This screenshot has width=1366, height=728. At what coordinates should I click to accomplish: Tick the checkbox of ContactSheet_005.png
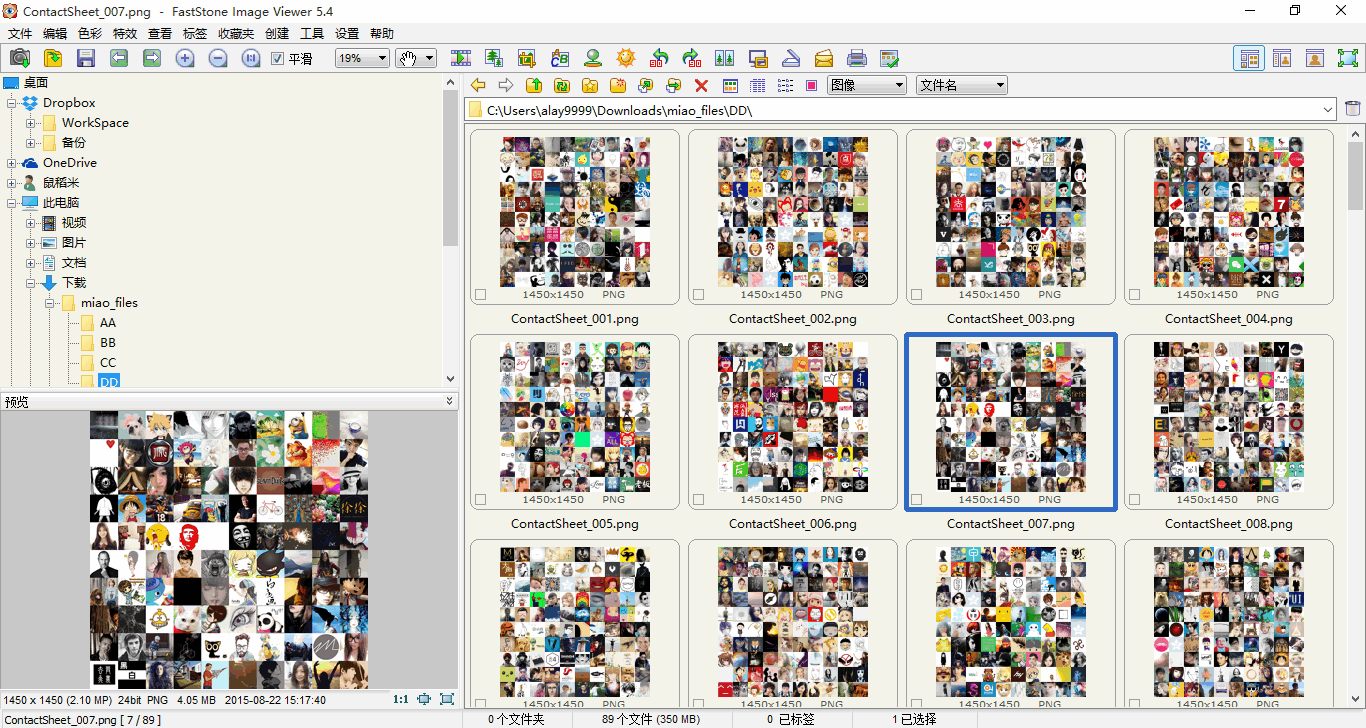[x=480, y=500]
